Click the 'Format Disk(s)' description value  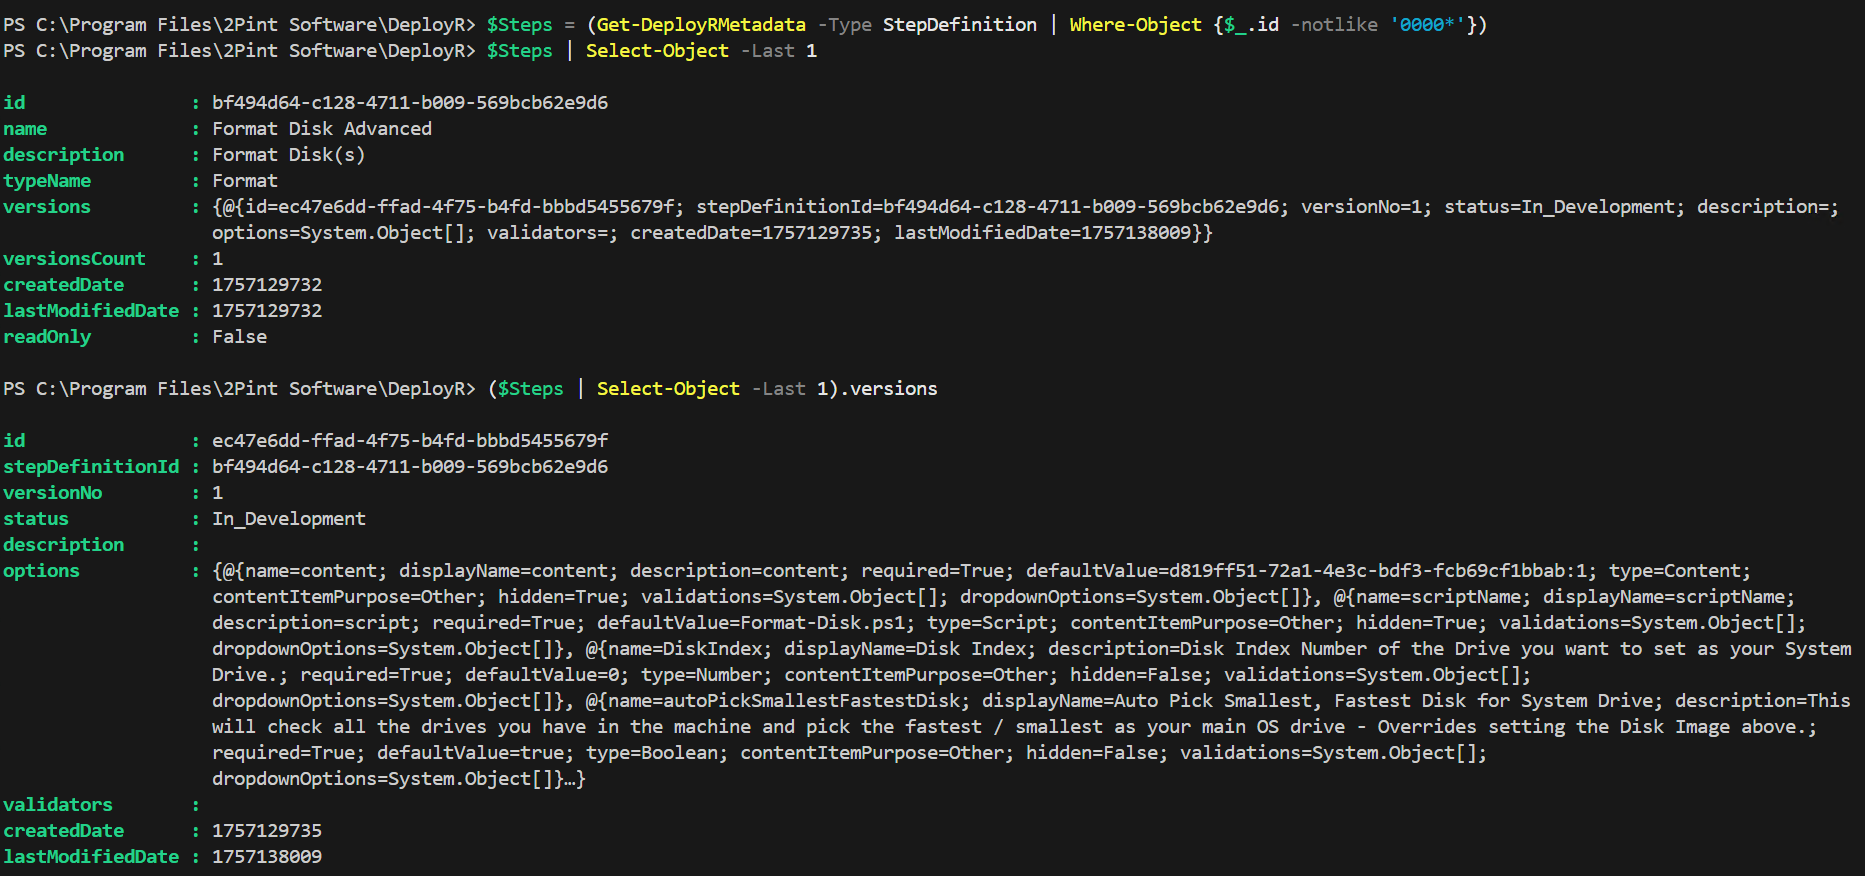288,154
